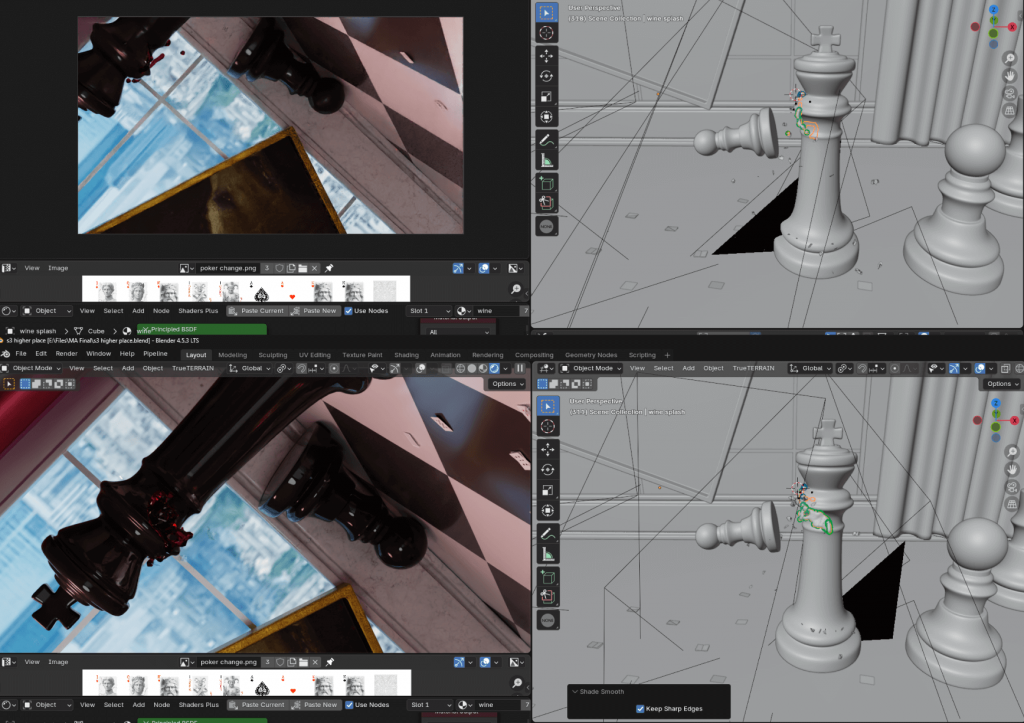Pick the Measure tool in upper-right viewport

point(547,160)
